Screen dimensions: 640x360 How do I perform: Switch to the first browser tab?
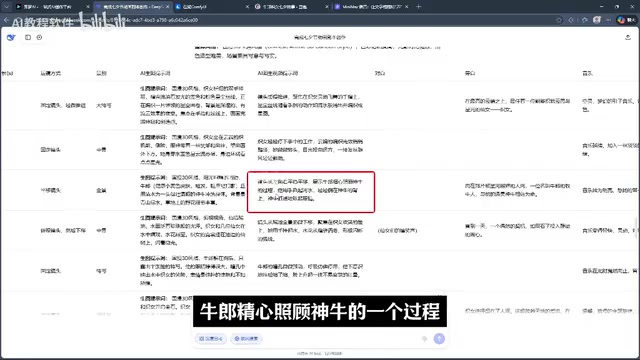point(52,7)
